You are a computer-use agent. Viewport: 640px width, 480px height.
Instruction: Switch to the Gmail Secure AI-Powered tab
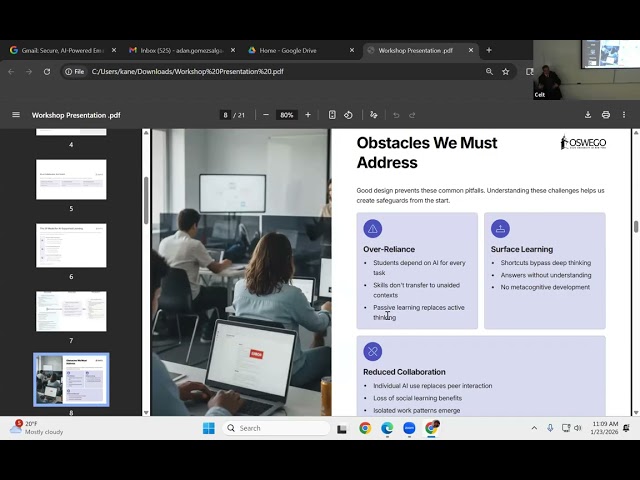(x=62, y=50)
